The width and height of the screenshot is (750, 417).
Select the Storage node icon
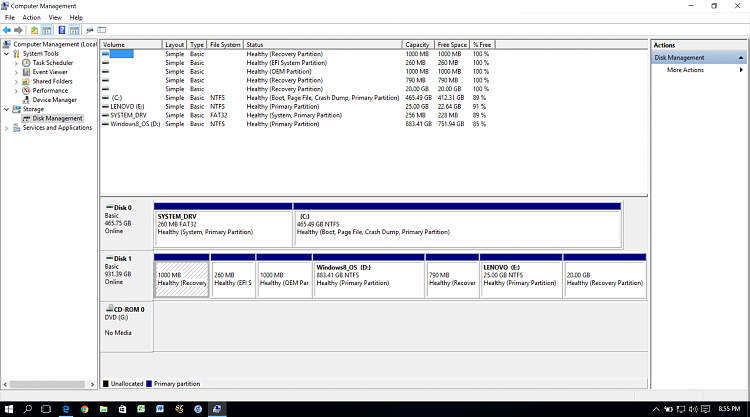pyautogui.click(x=17, y=109)
